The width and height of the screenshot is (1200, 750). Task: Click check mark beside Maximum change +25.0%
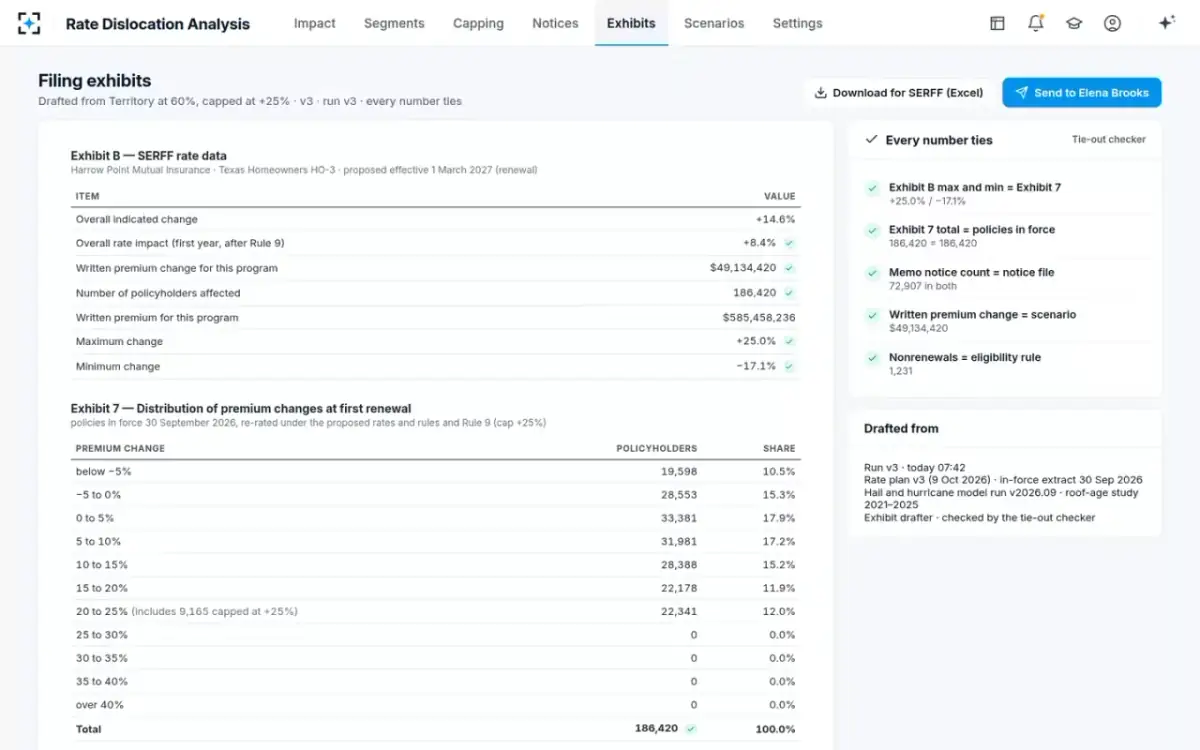[x=789, y=341]
